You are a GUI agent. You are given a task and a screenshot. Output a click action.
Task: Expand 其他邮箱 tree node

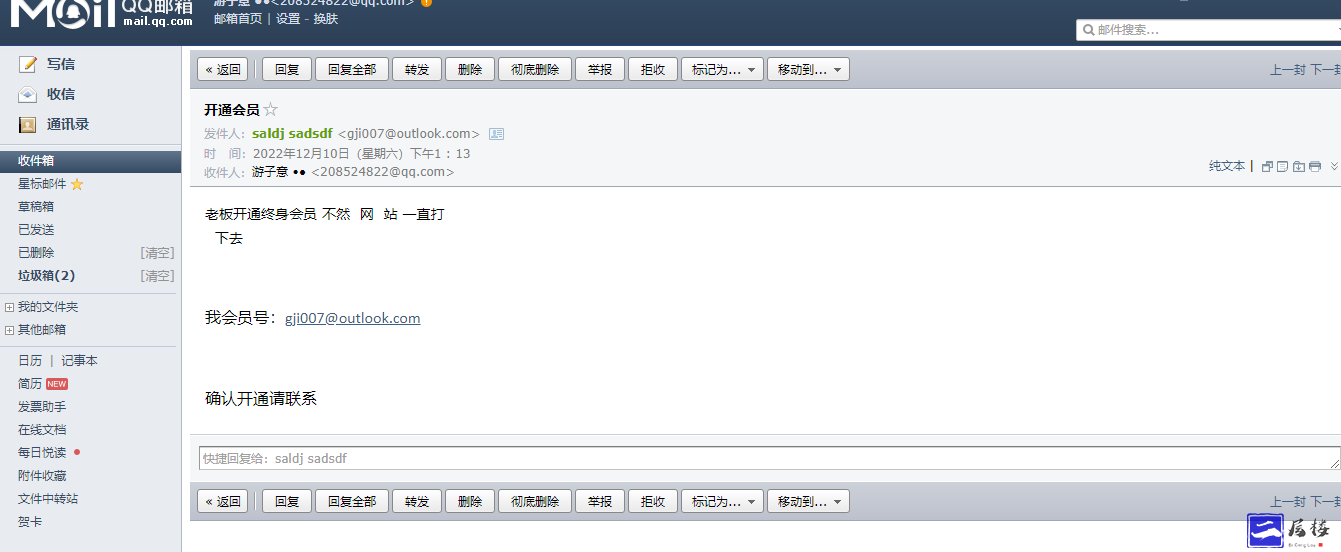point(9,330)
